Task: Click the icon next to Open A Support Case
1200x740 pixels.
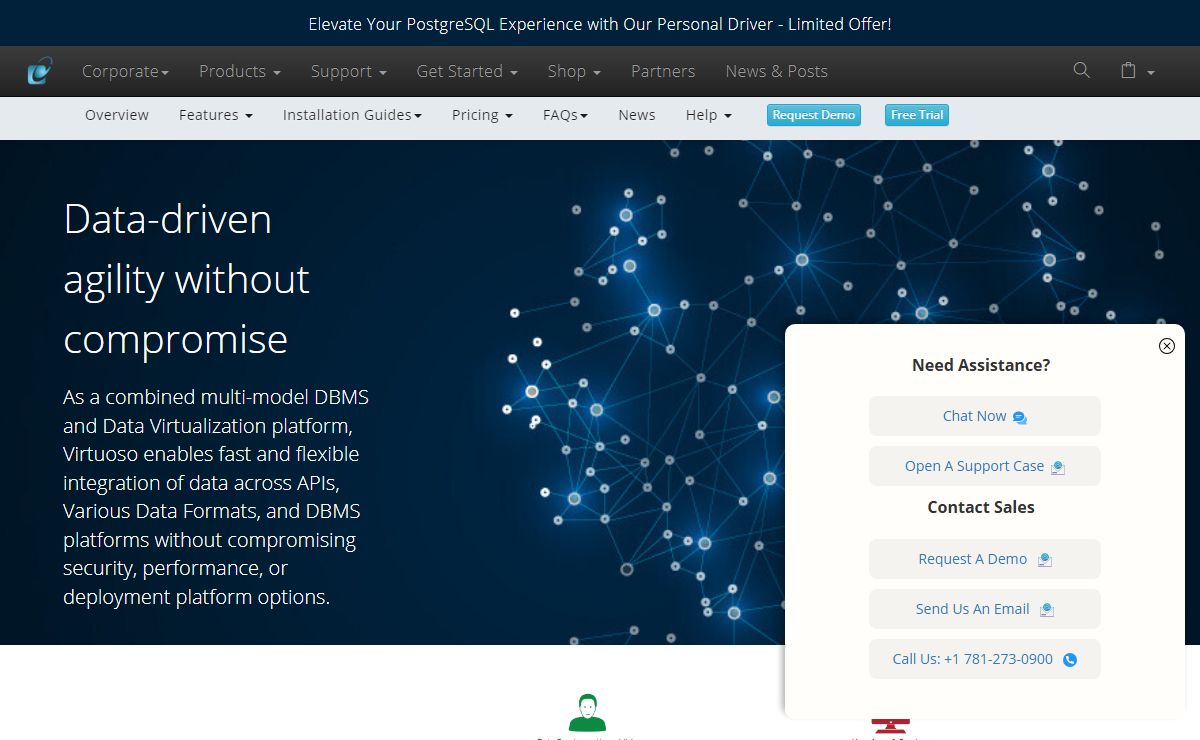Action: click(1058, 467)
